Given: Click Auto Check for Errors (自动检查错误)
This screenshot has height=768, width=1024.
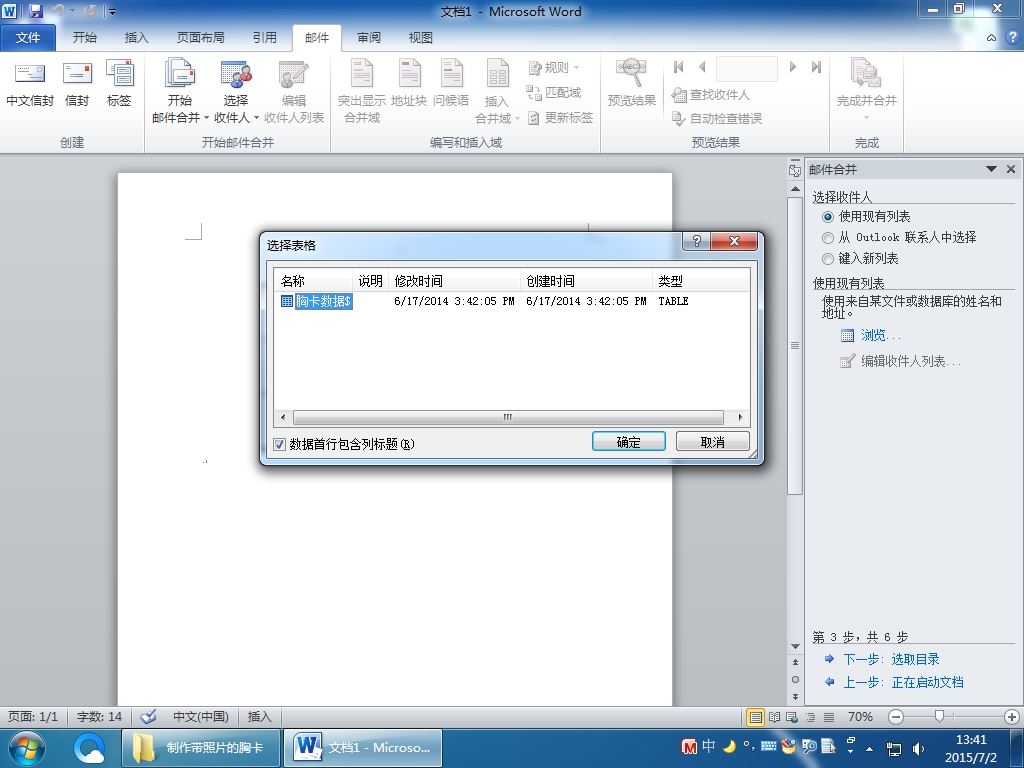Looking at the screenshot, I should (717, 118).
